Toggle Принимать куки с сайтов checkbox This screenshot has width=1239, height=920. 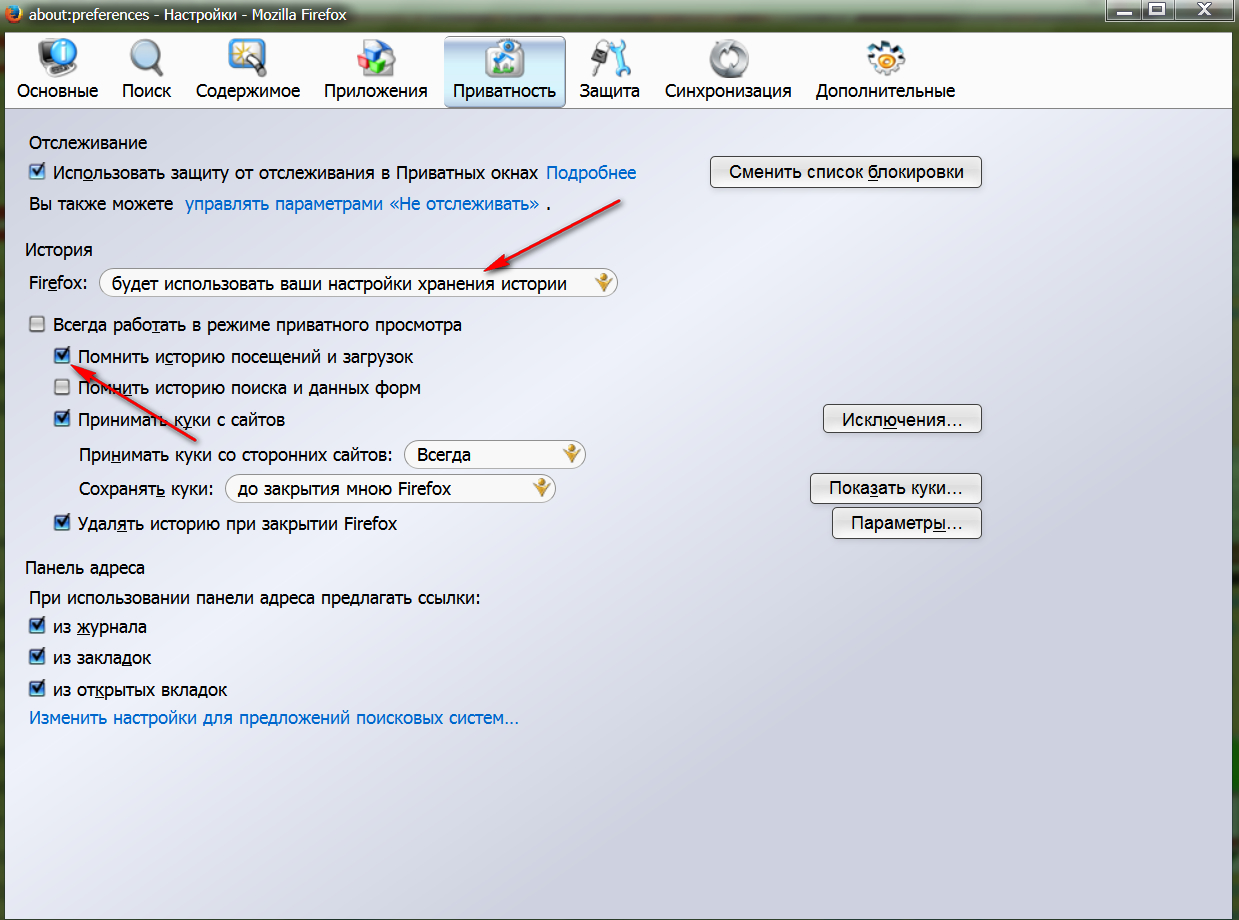[x=62, y=420]
